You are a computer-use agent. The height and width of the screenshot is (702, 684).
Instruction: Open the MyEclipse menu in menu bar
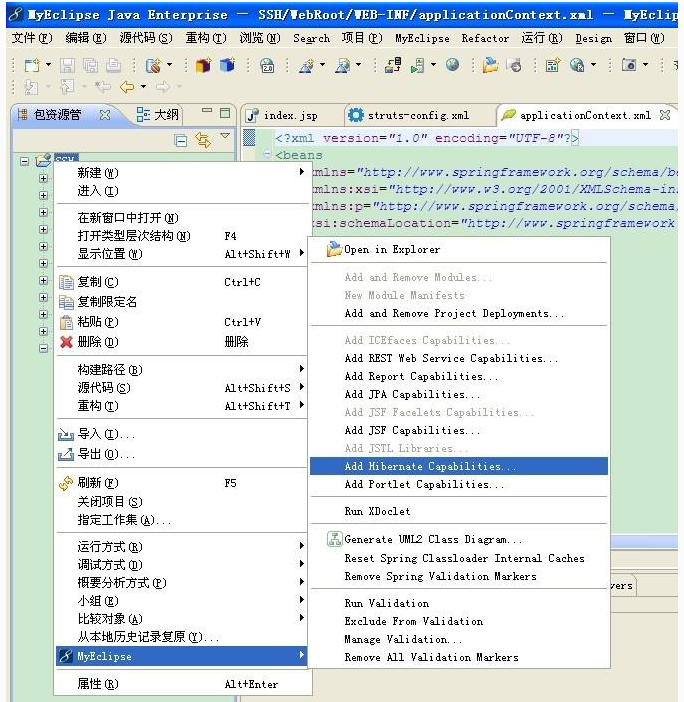tap(422, 39)
